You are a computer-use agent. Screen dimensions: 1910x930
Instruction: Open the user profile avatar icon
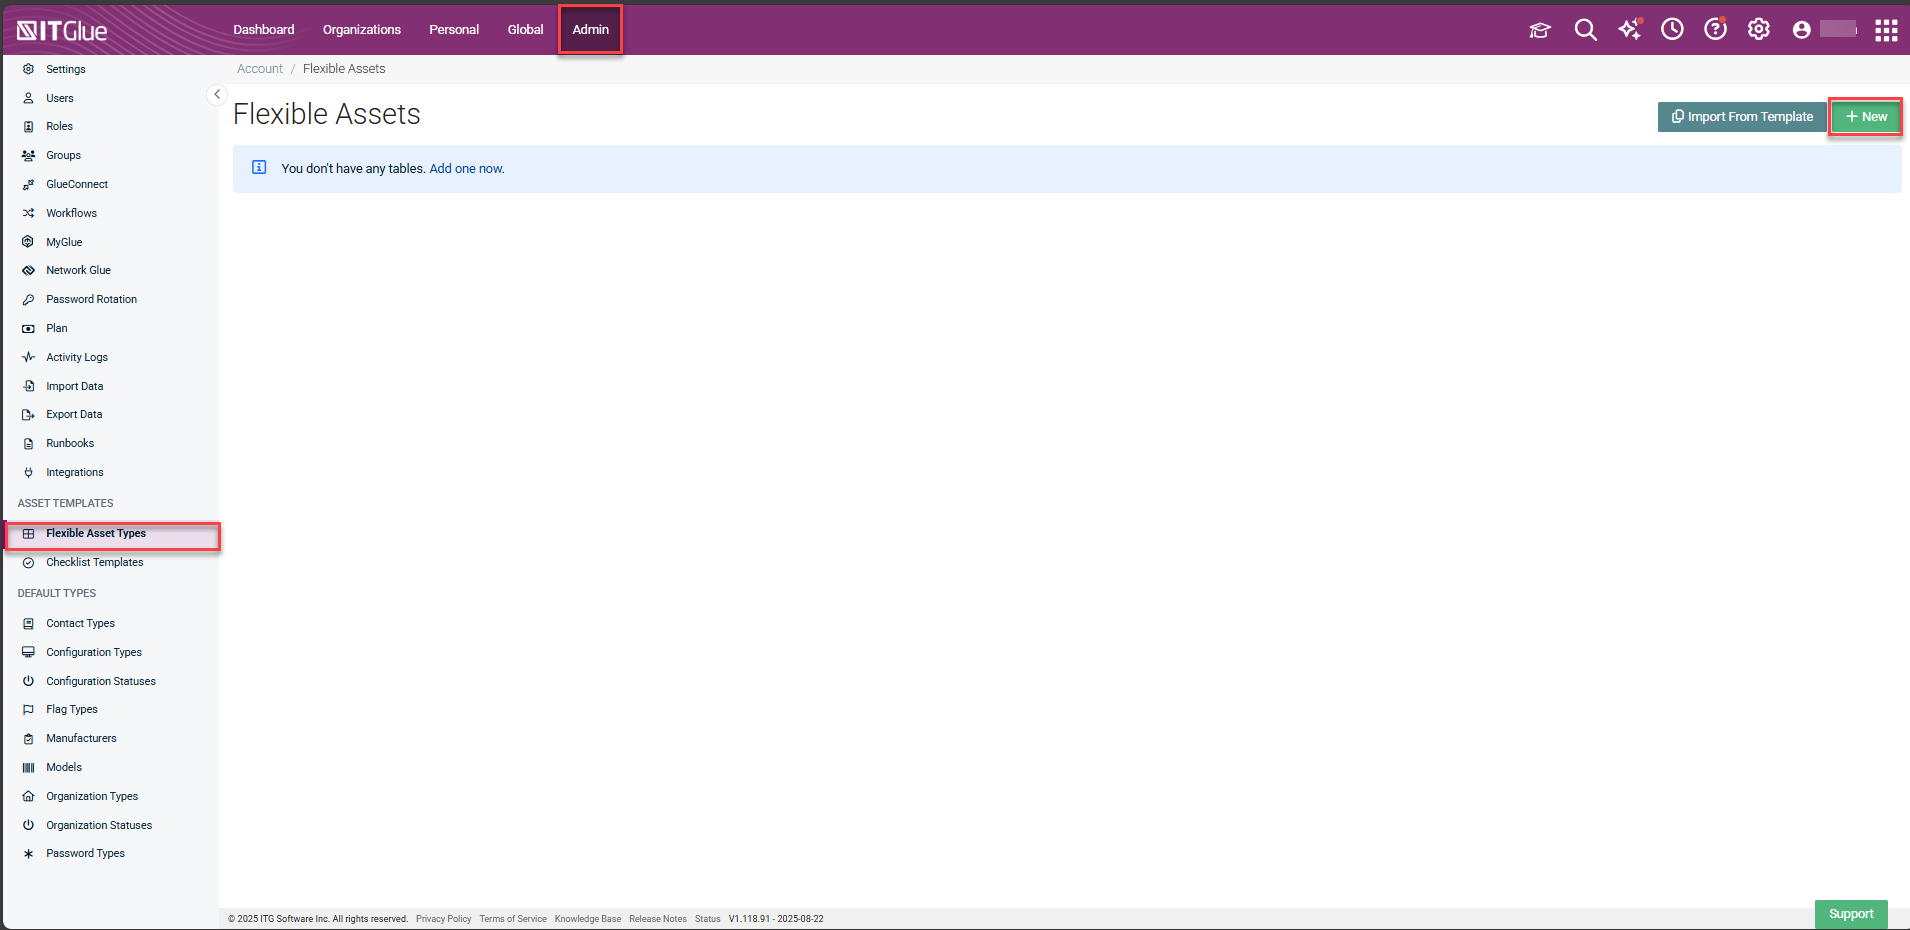[x=1802, y=30]
